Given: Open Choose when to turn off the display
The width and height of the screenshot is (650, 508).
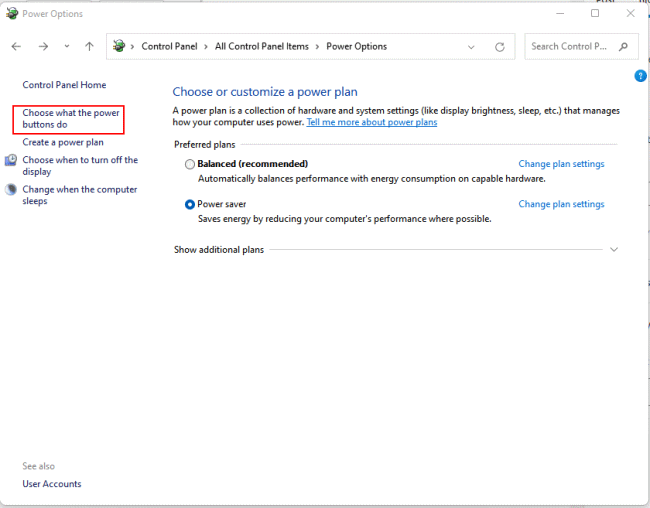Looking at the screenshot, I should [x=80, y=165].
